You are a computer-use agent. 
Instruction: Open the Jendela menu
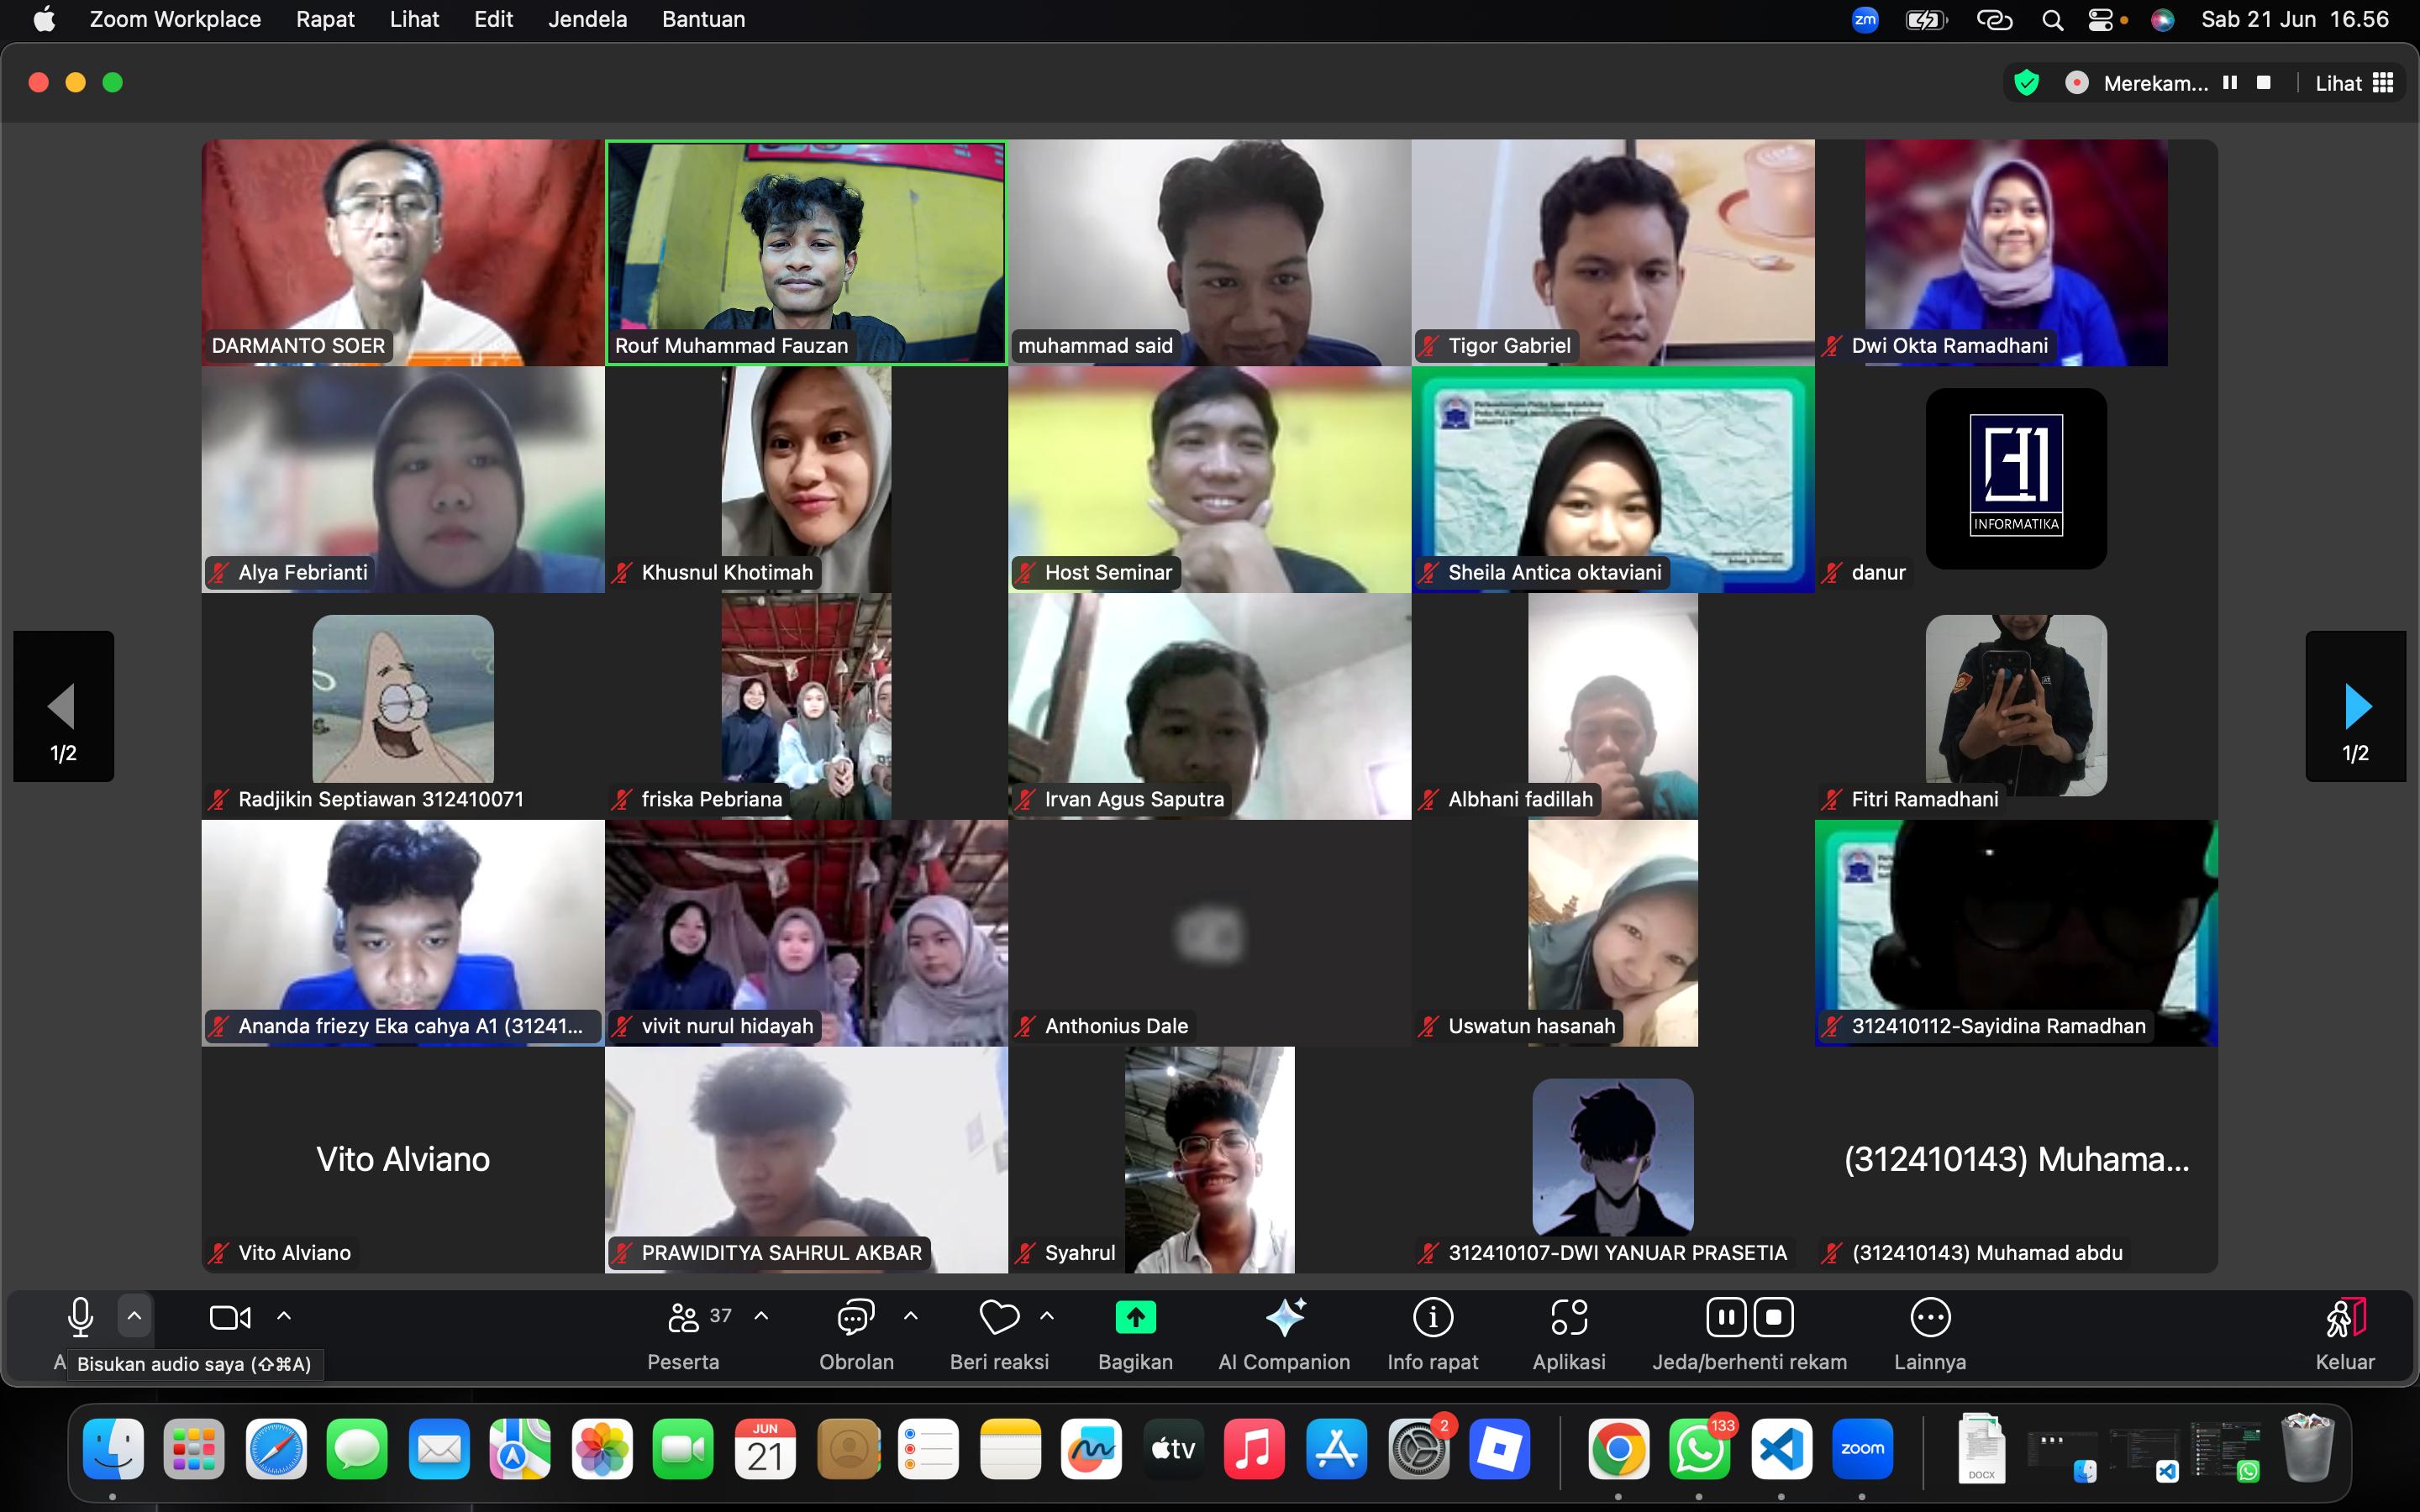[587, 19]
